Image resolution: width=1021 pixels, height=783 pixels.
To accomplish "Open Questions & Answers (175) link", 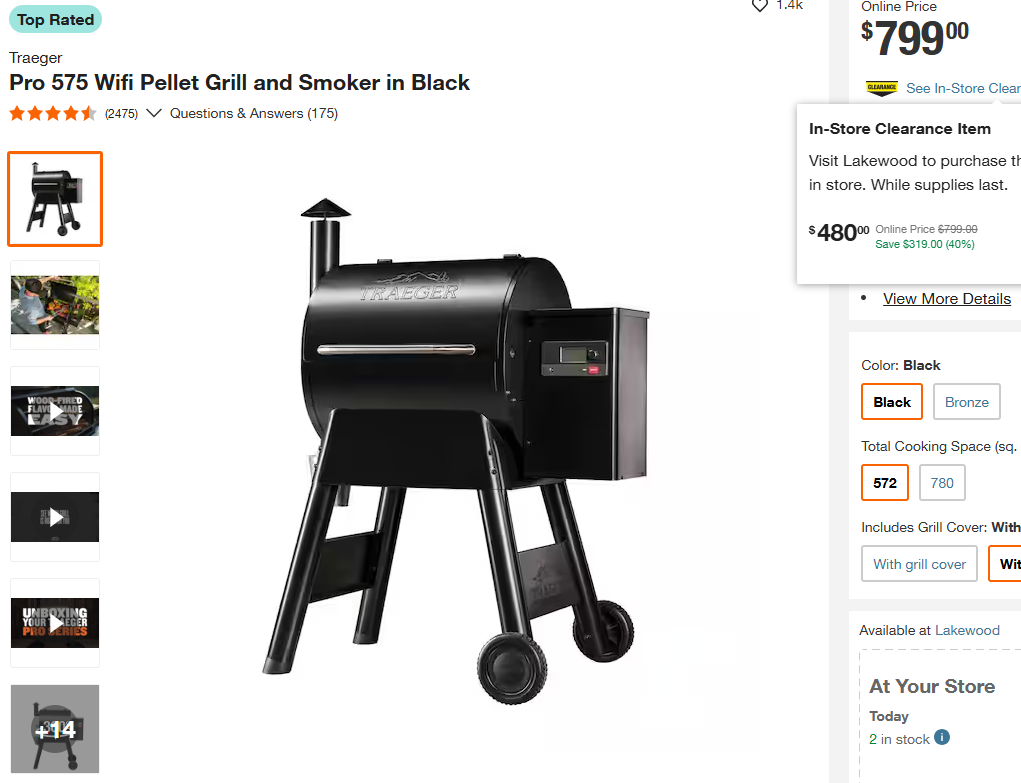I will click(x=254, y=114).
